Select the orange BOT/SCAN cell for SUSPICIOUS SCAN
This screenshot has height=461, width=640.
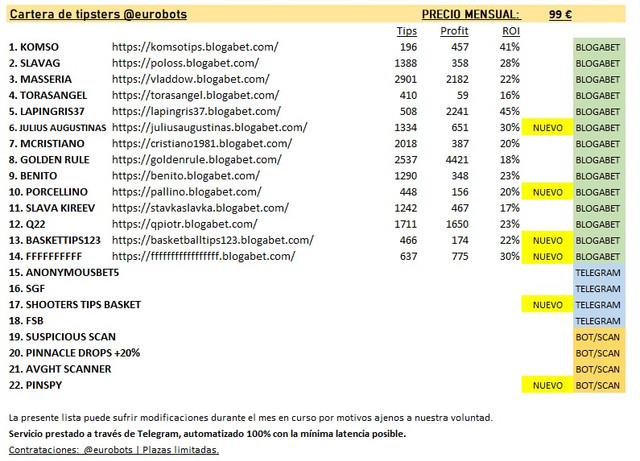click(599, 337)
